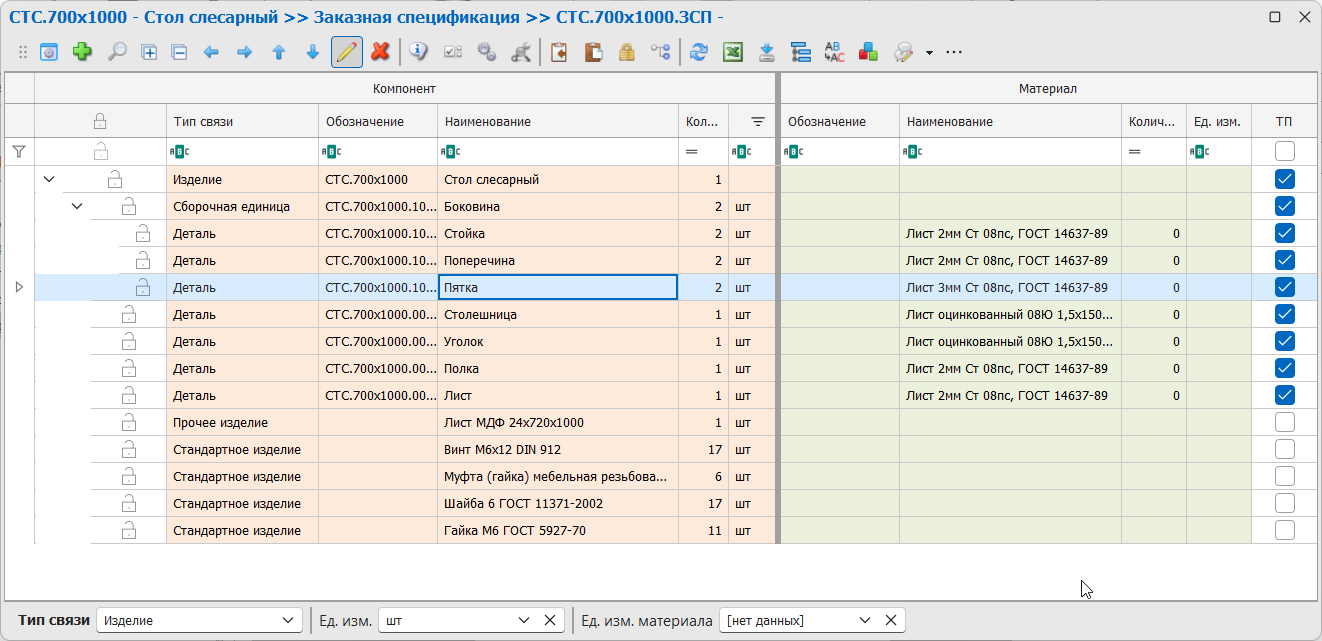Click the green plus add icon
The height and width of the screenshot is (641, 1322).
(82, 52)
